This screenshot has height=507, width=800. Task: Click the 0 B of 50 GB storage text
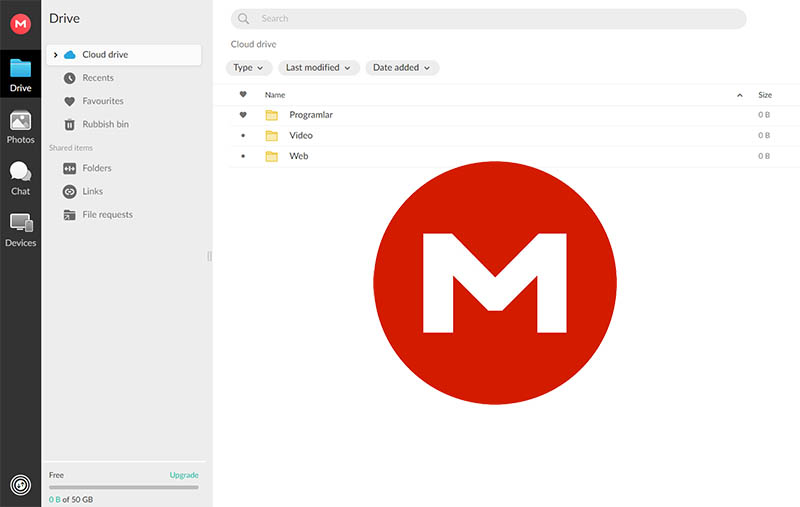pos(71,499)
